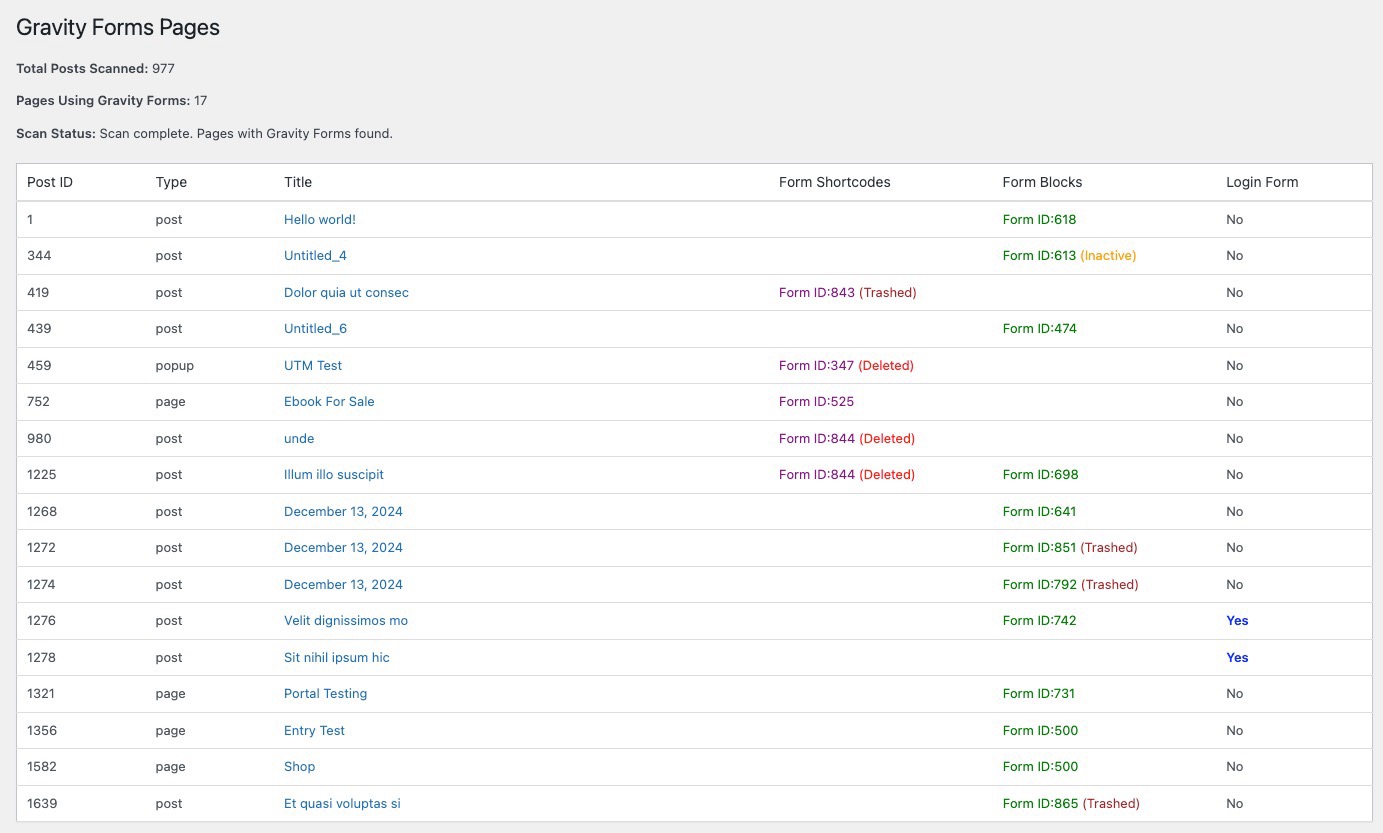Viewport: 1383px width, 833px height.
Task: Click the 'Et quasi voluptas si' link
Action: [342, 803]
